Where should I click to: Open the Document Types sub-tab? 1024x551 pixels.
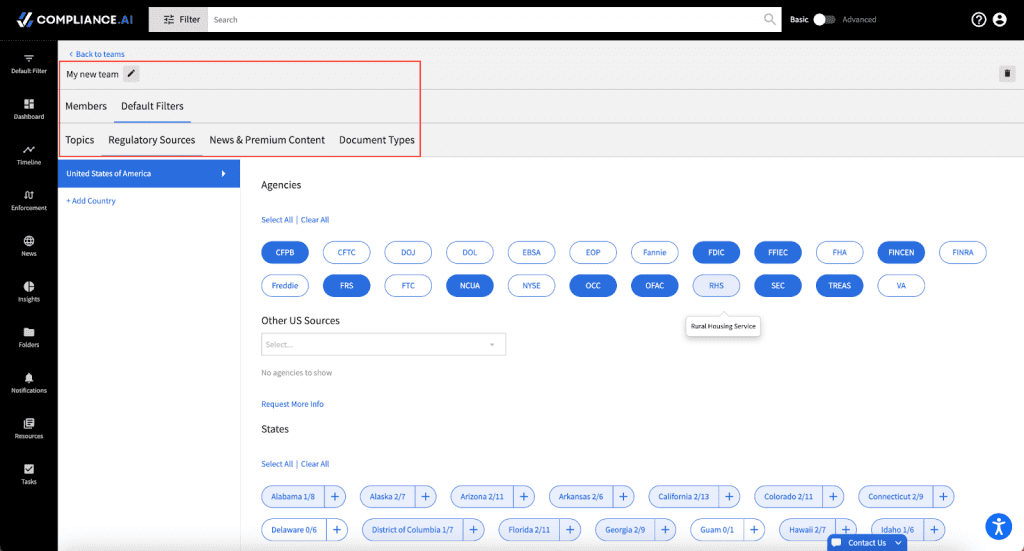tap(377, 140)
